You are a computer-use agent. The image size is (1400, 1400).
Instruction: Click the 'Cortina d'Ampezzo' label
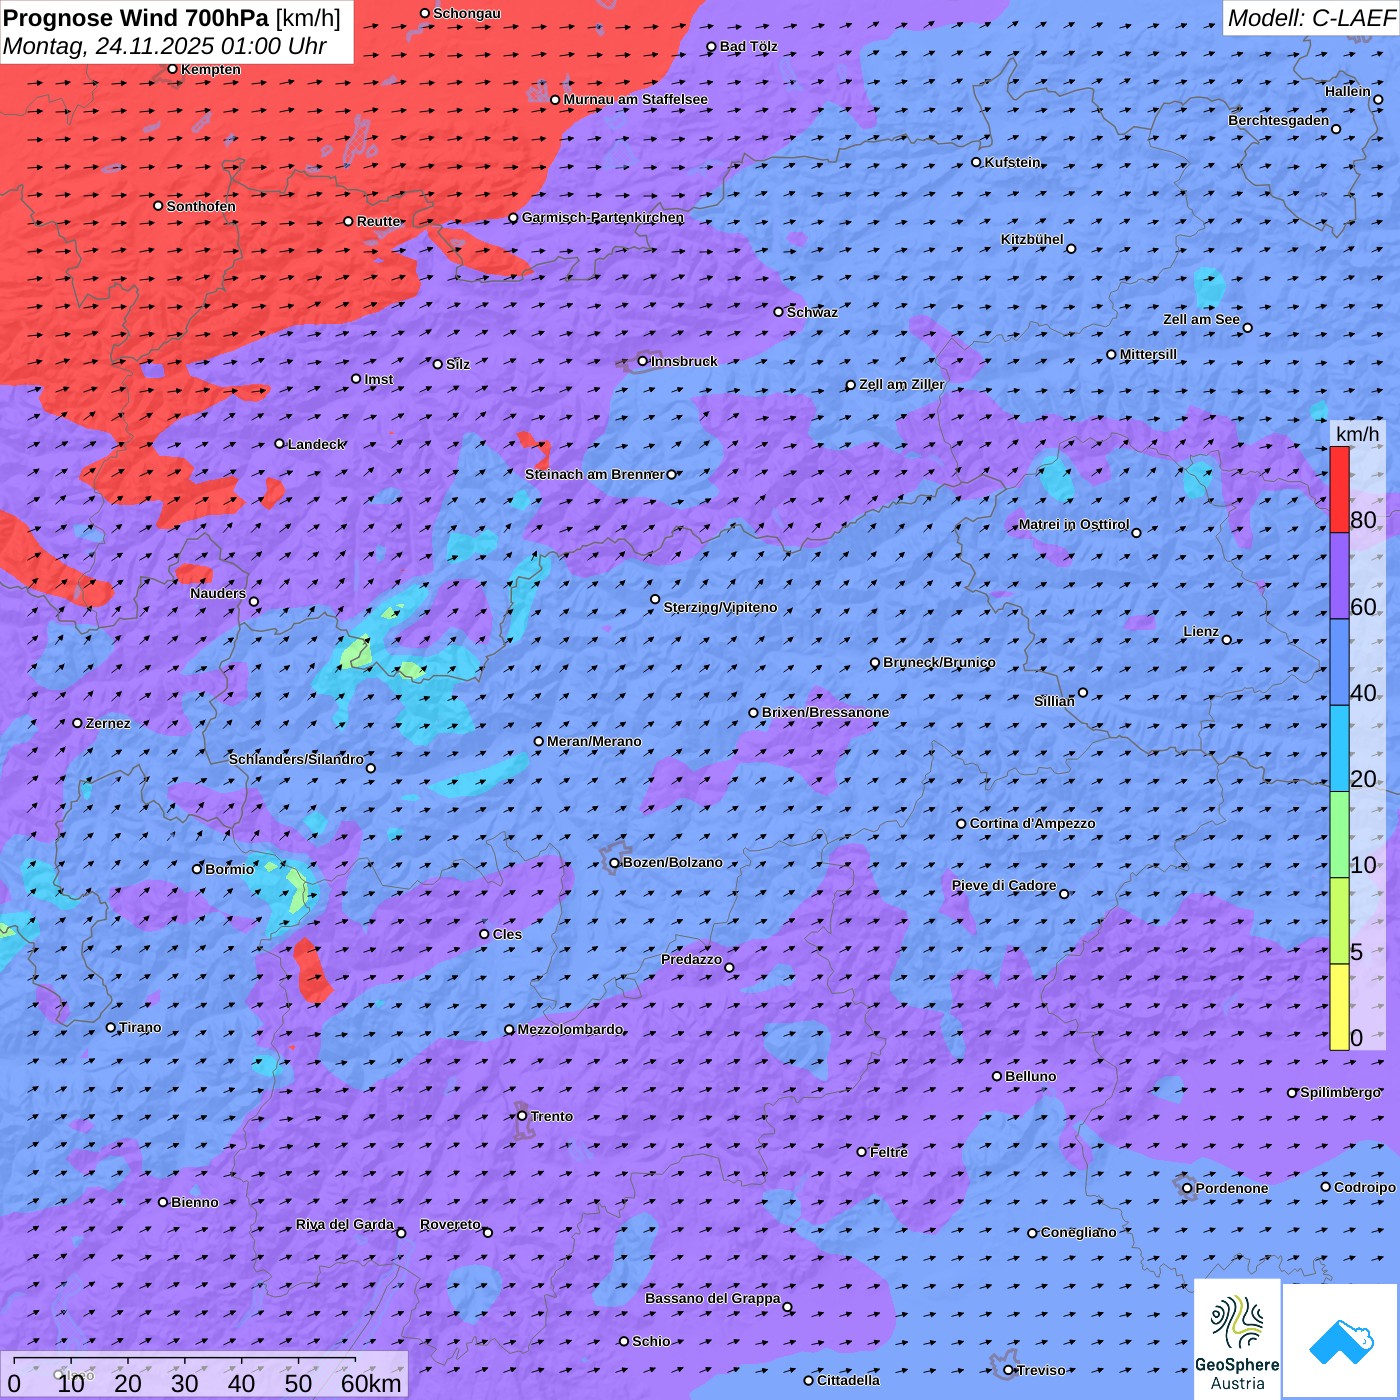(1033, 823)
